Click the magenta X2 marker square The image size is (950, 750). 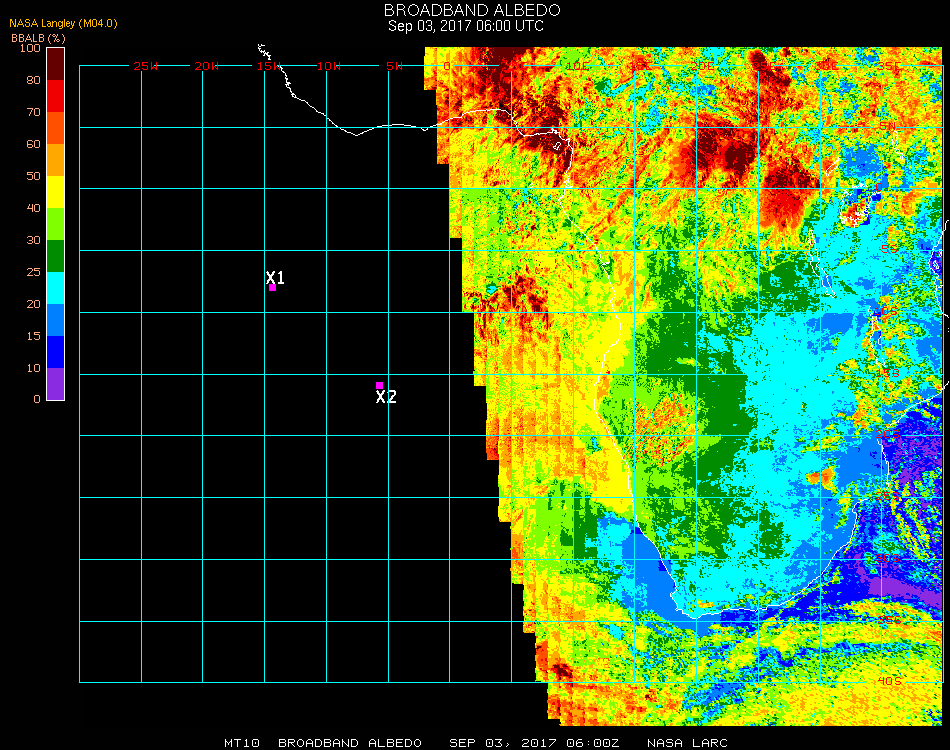379,385
